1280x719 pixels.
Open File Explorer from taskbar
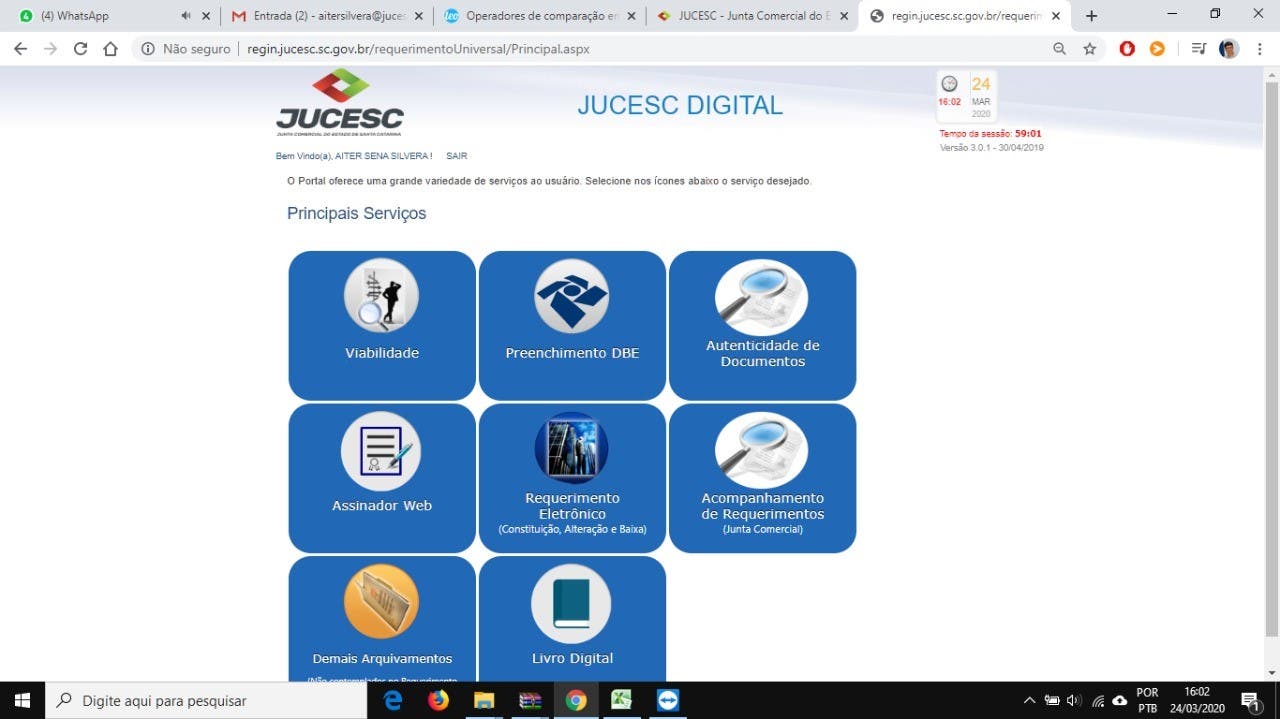[x=484, y=700]
